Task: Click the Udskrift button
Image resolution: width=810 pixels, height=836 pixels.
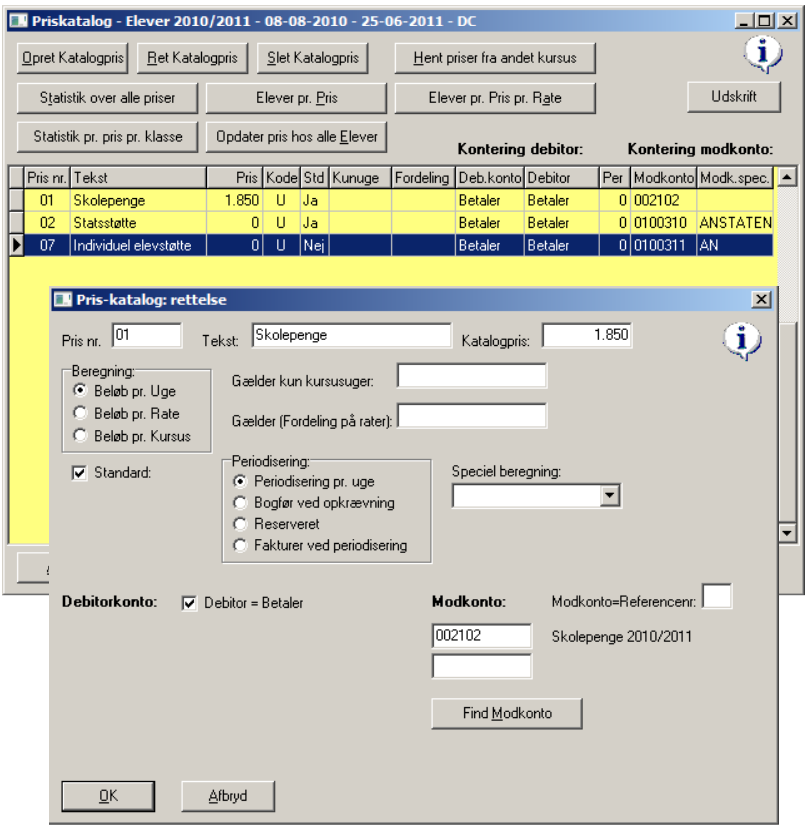Action: click(x=734, y=97)
